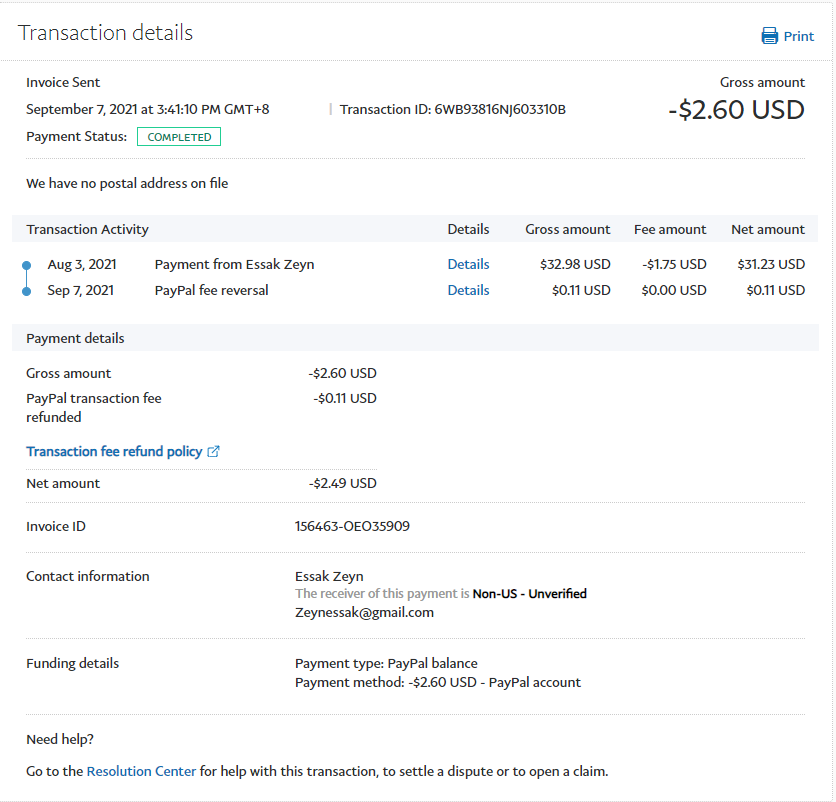Image resolution: width=836 pixels, height=802 pixels.
Task: Select the Transaction ID 6WB93816NJ603310B
Action: (x=500, y=109)
